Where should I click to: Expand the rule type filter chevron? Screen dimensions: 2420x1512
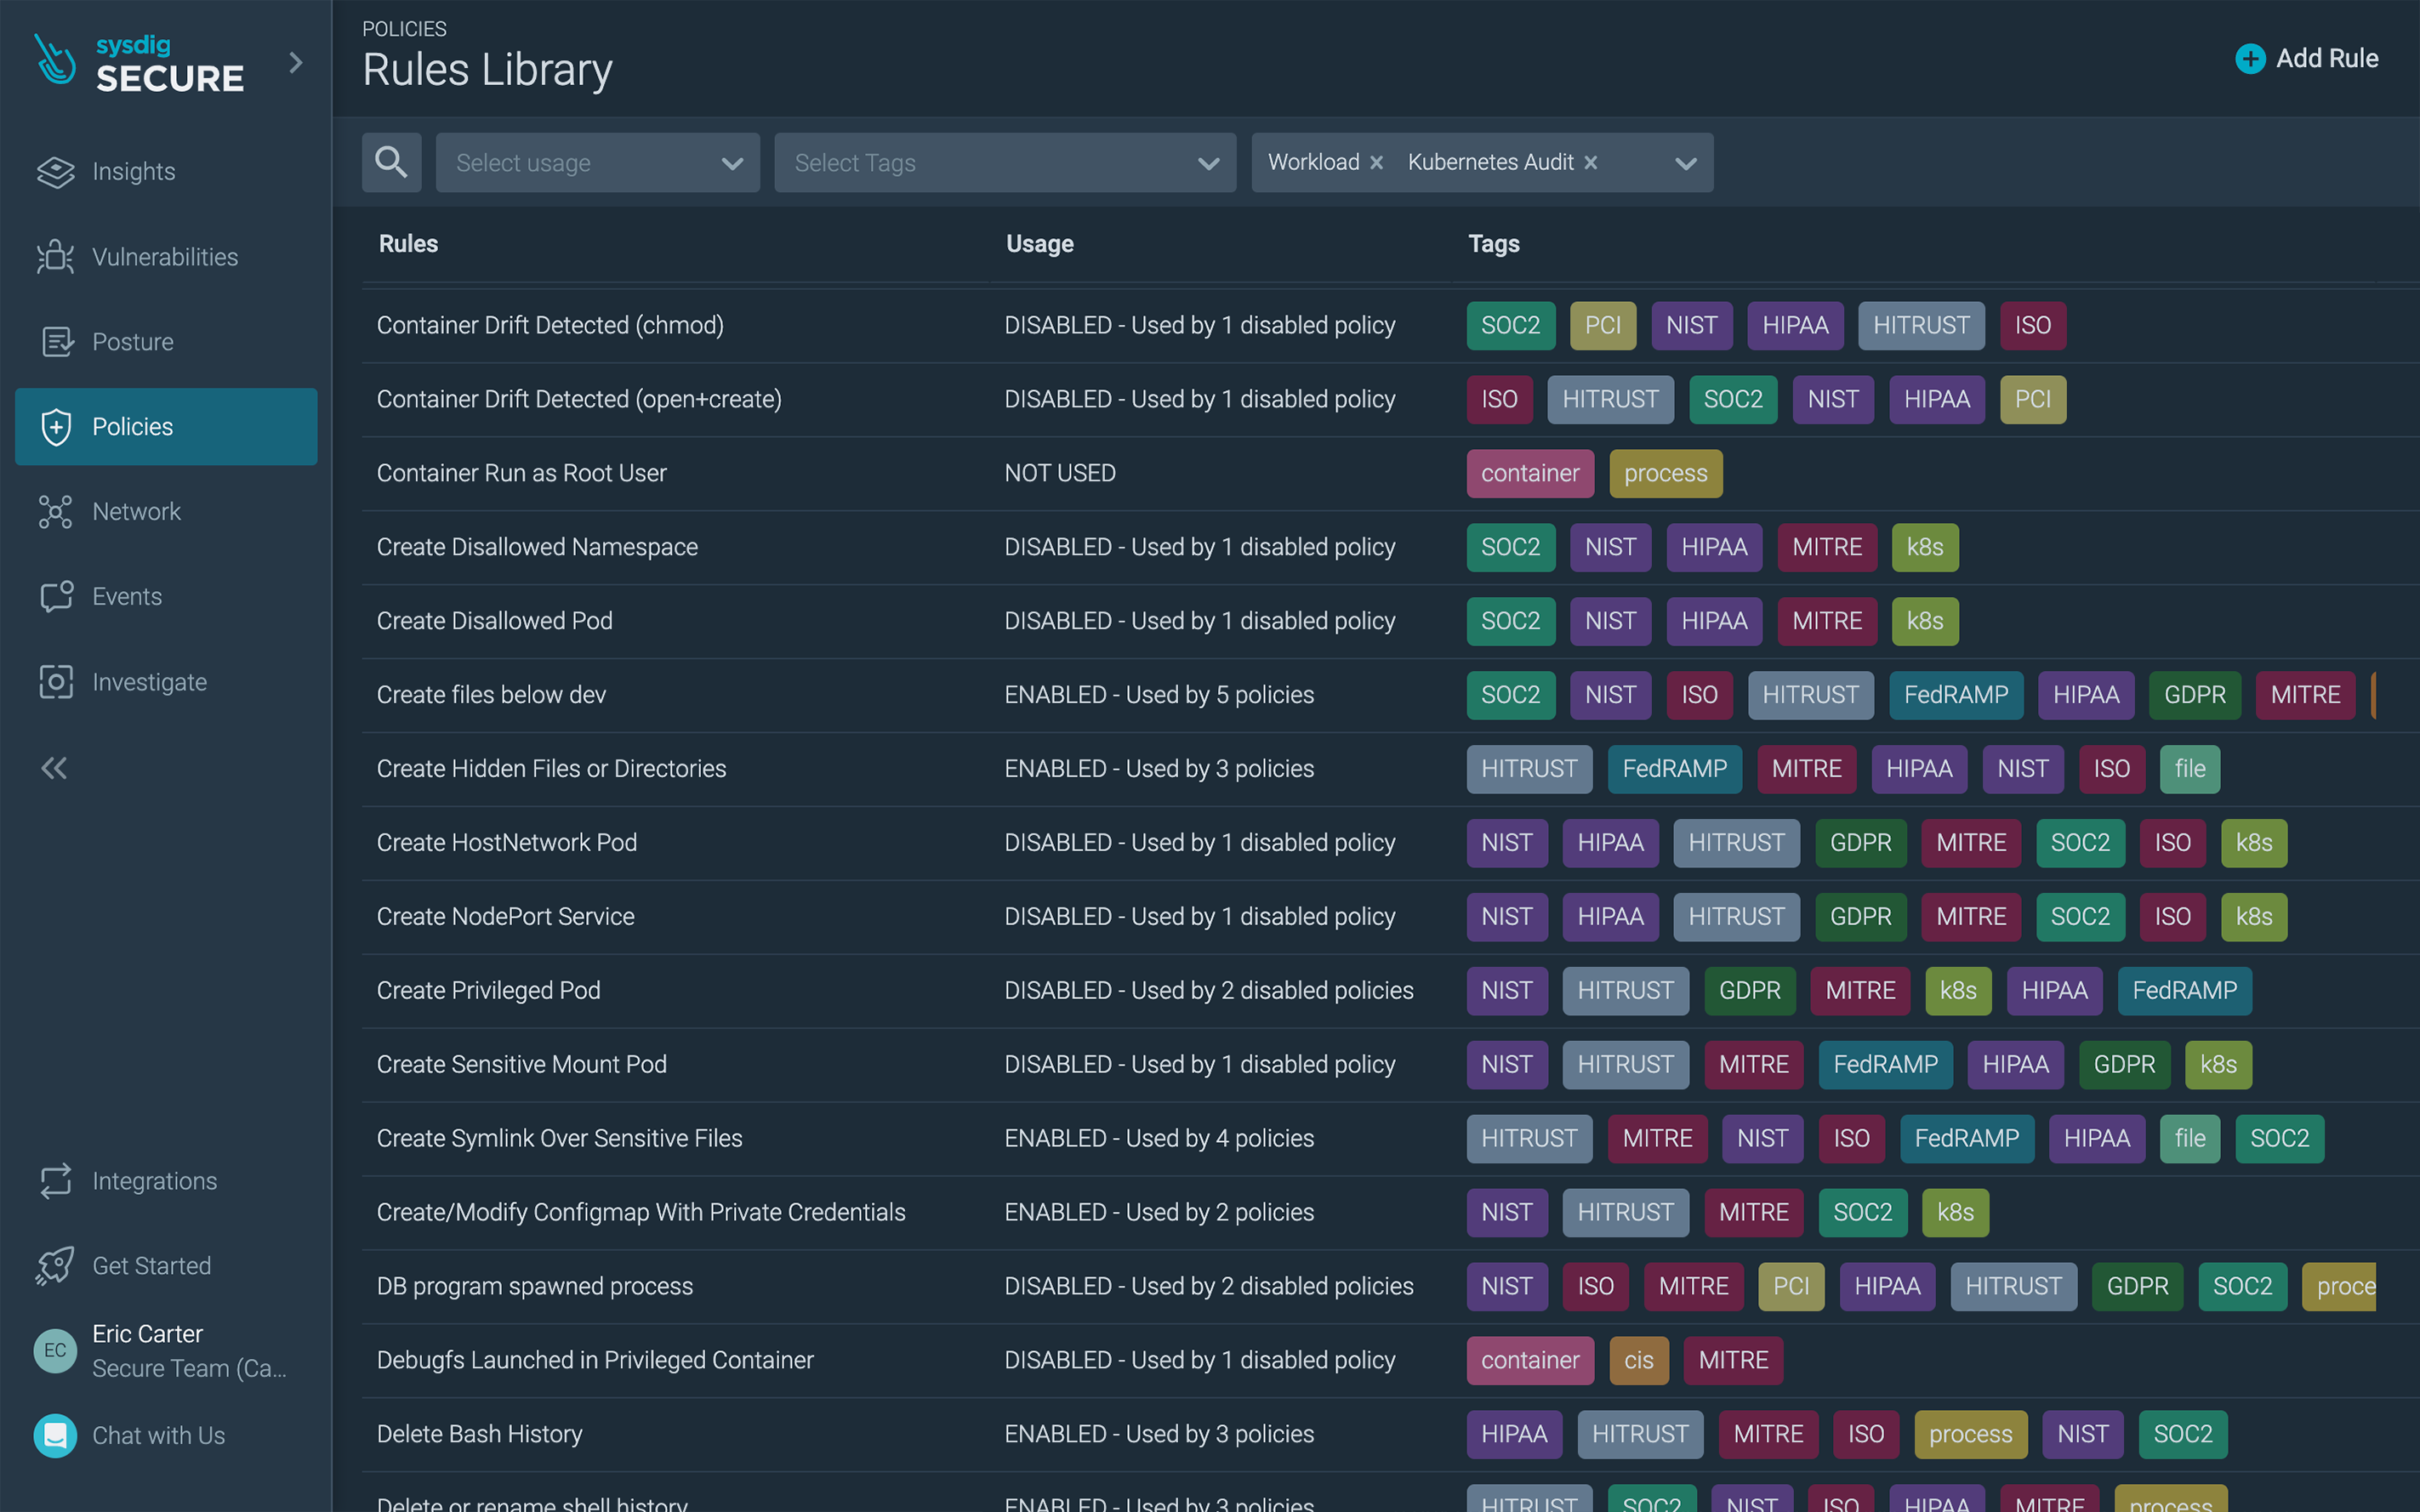tap(1686, 163)
